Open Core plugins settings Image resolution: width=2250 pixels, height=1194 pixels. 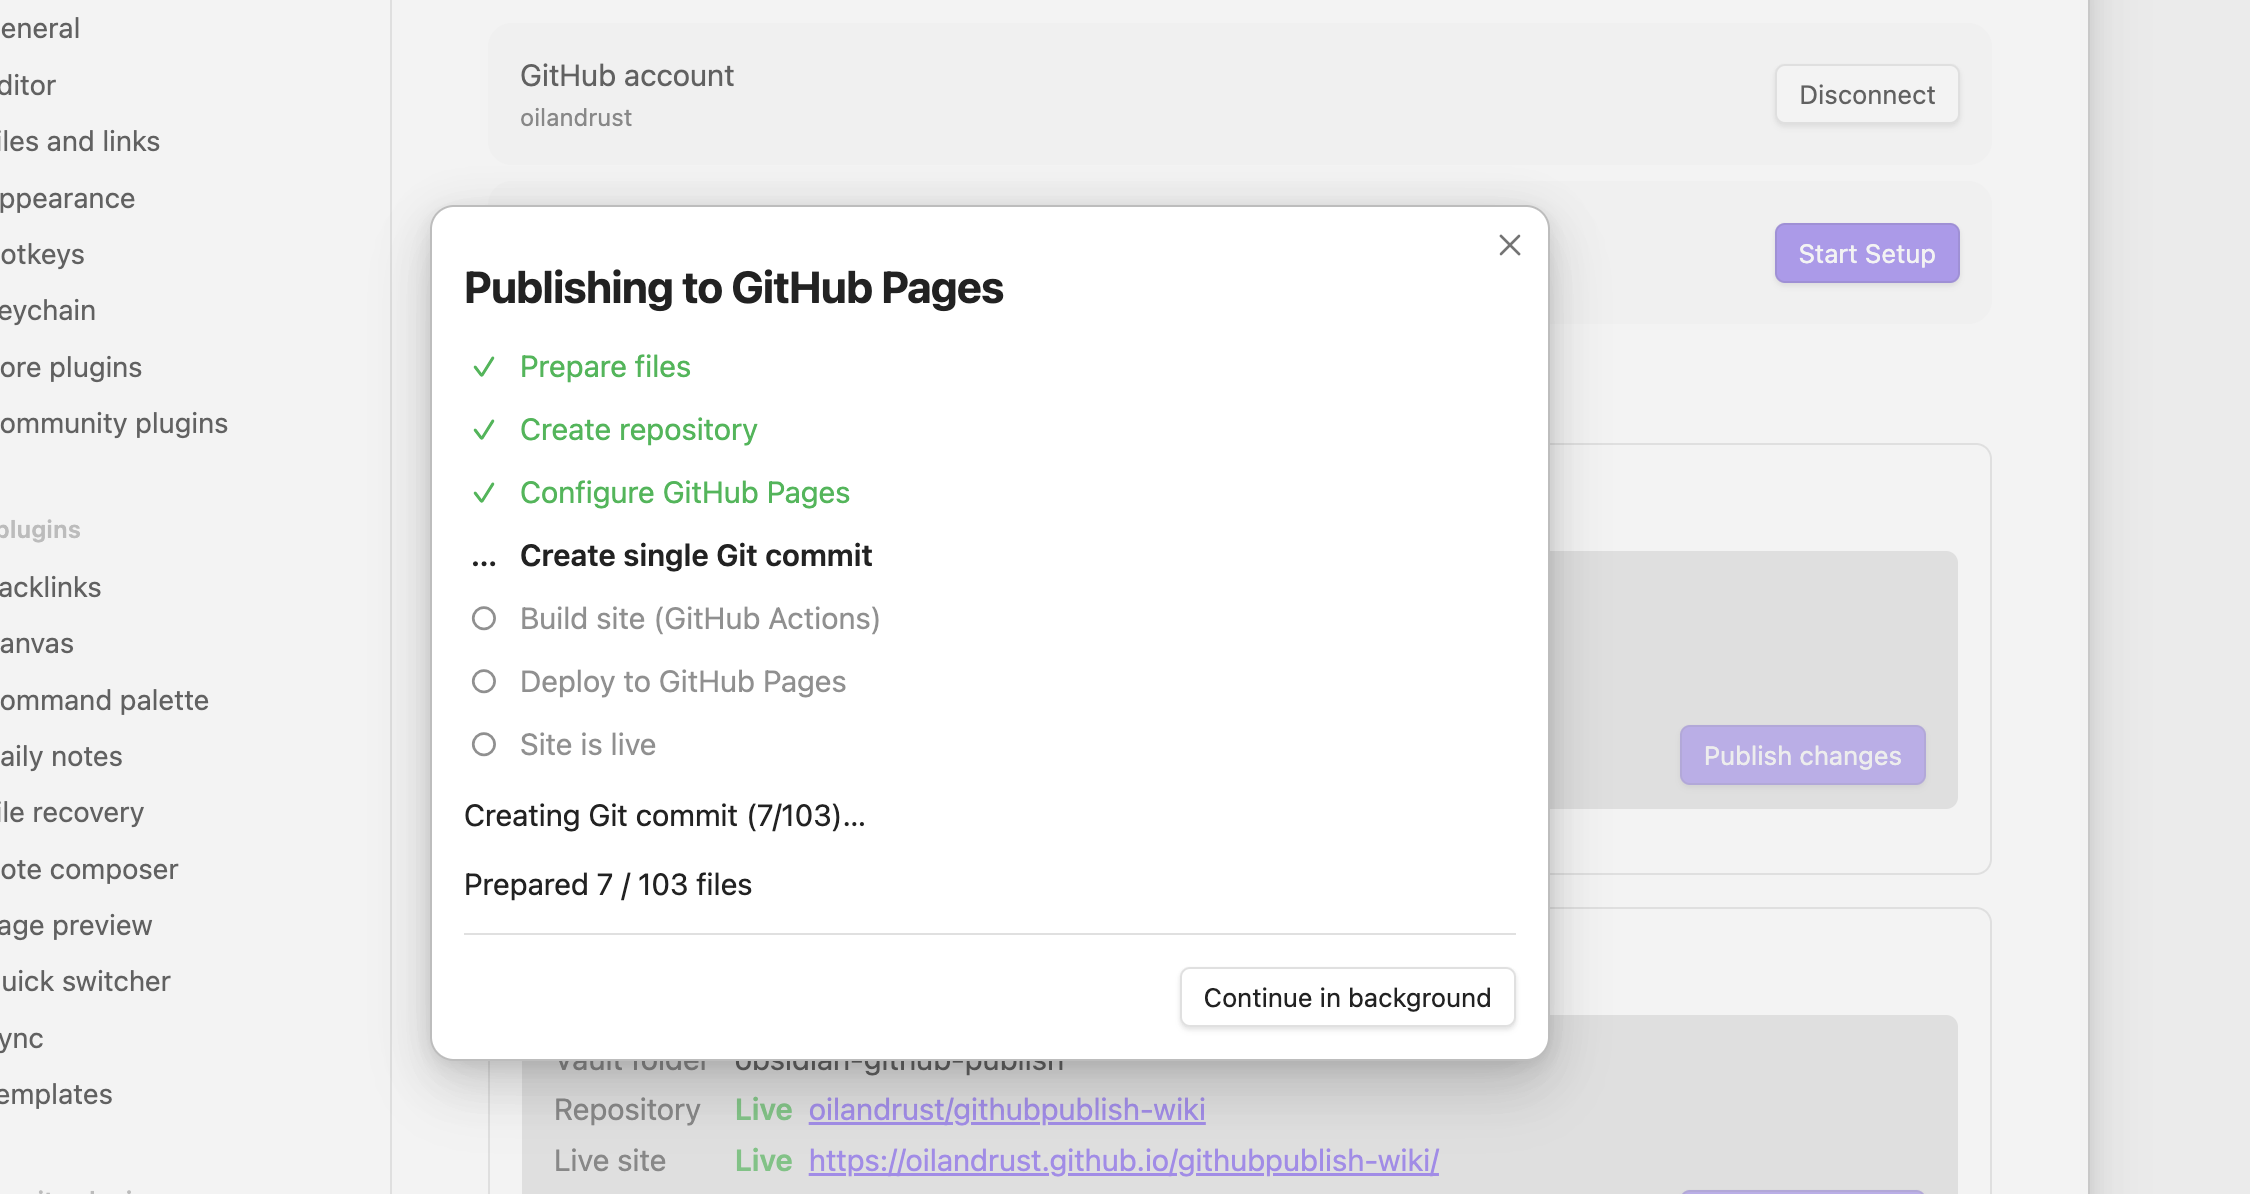coord(70,367)
